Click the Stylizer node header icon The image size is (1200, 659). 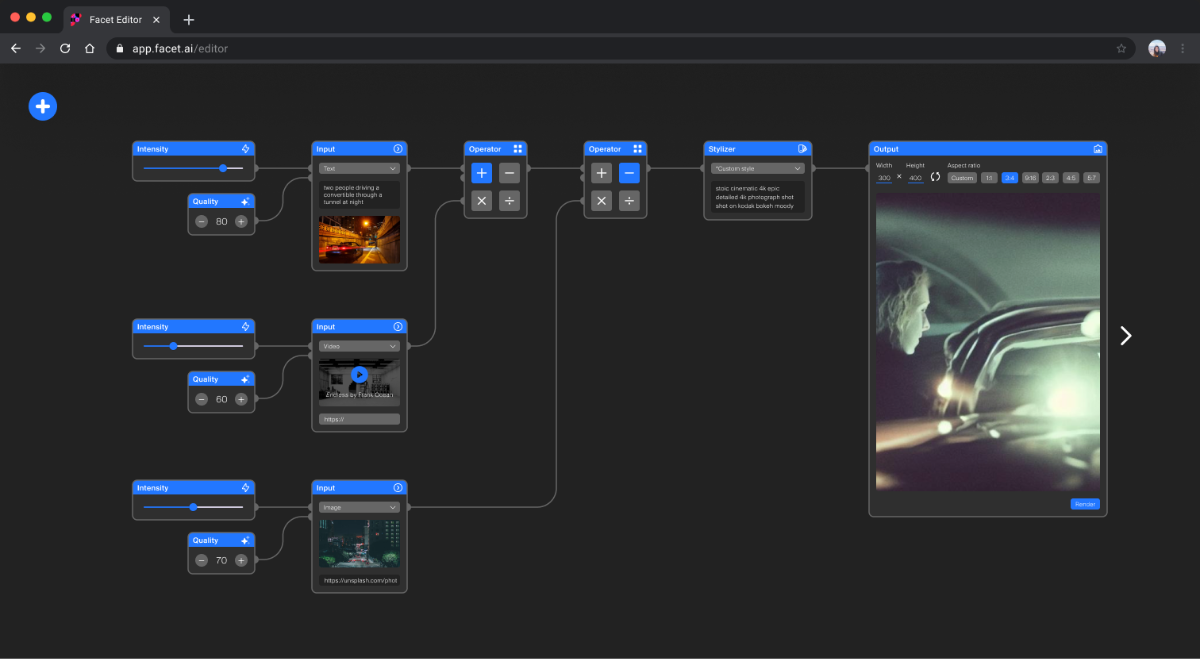pos(803,149)
